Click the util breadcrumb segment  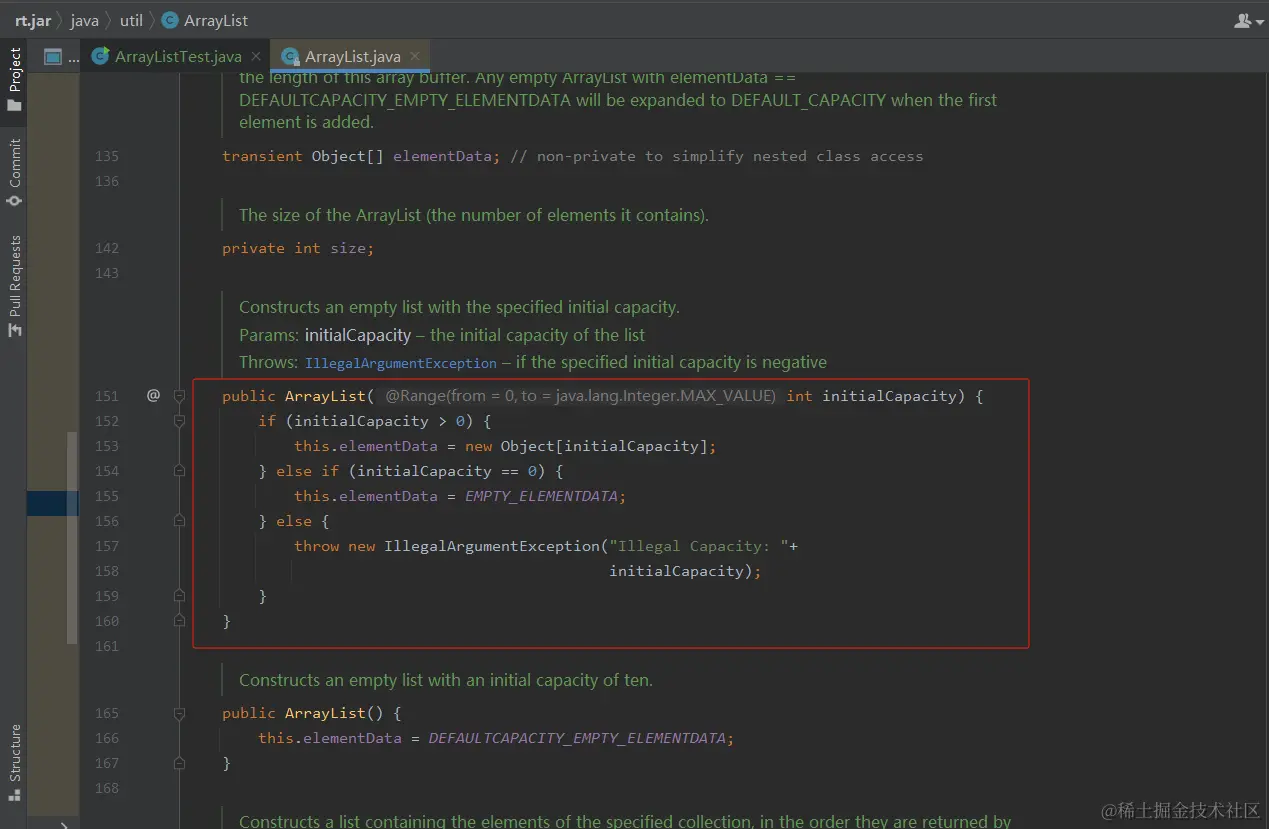click(x=131, y=20)
